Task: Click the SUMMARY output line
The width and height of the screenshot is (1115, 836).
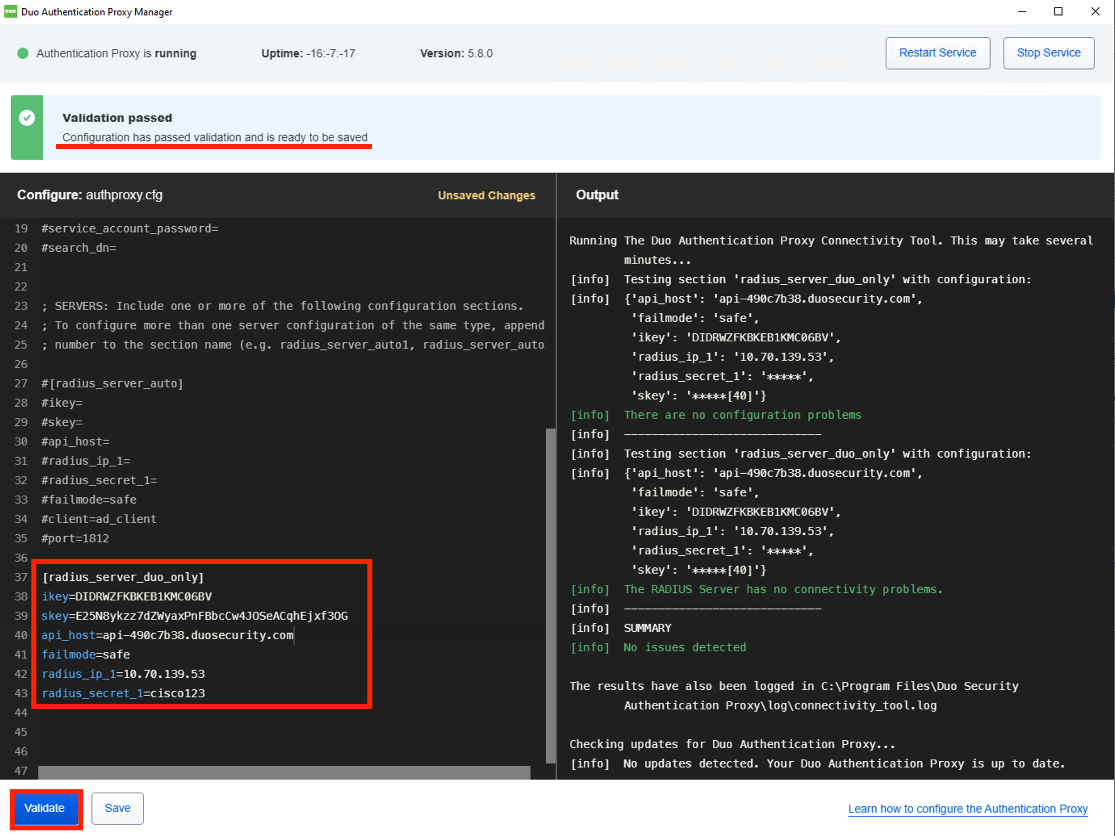Action: pos(647,628)
